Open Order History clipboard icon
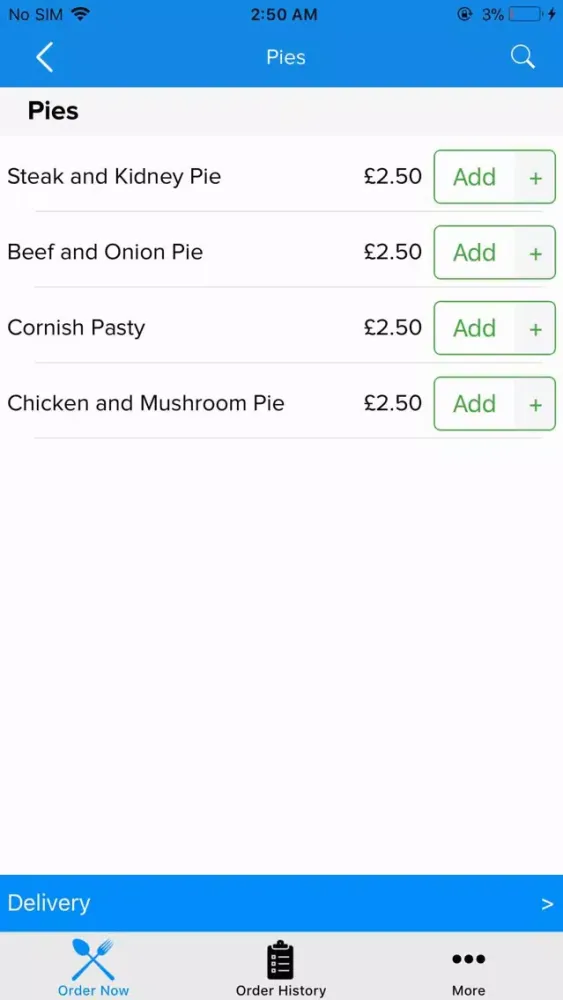Screen dimensions: 563x1000 point(281,960)
